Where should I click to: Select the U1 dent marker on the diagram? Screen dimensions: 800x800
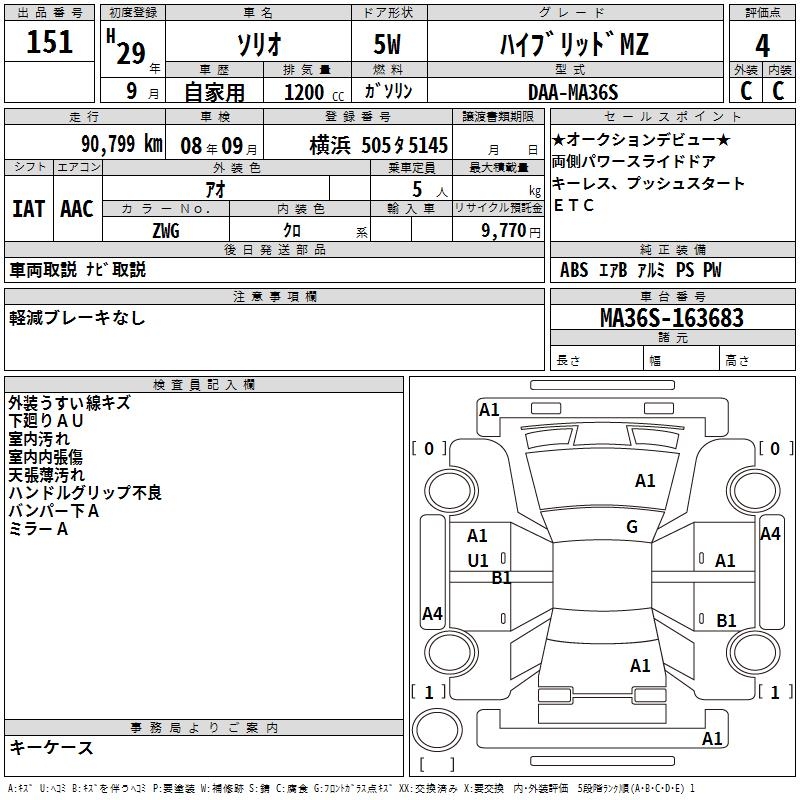(x=478, y=560)
